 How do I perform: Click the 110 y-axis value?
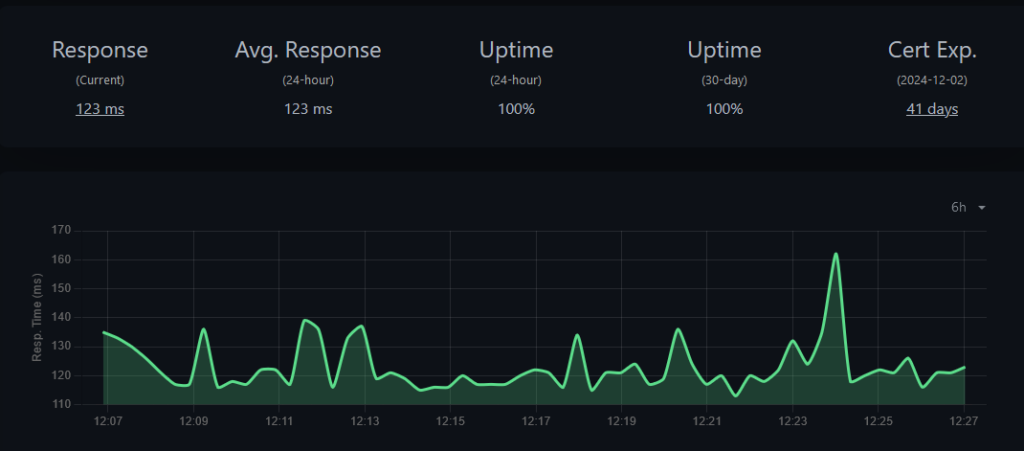(x=63, y=405)
